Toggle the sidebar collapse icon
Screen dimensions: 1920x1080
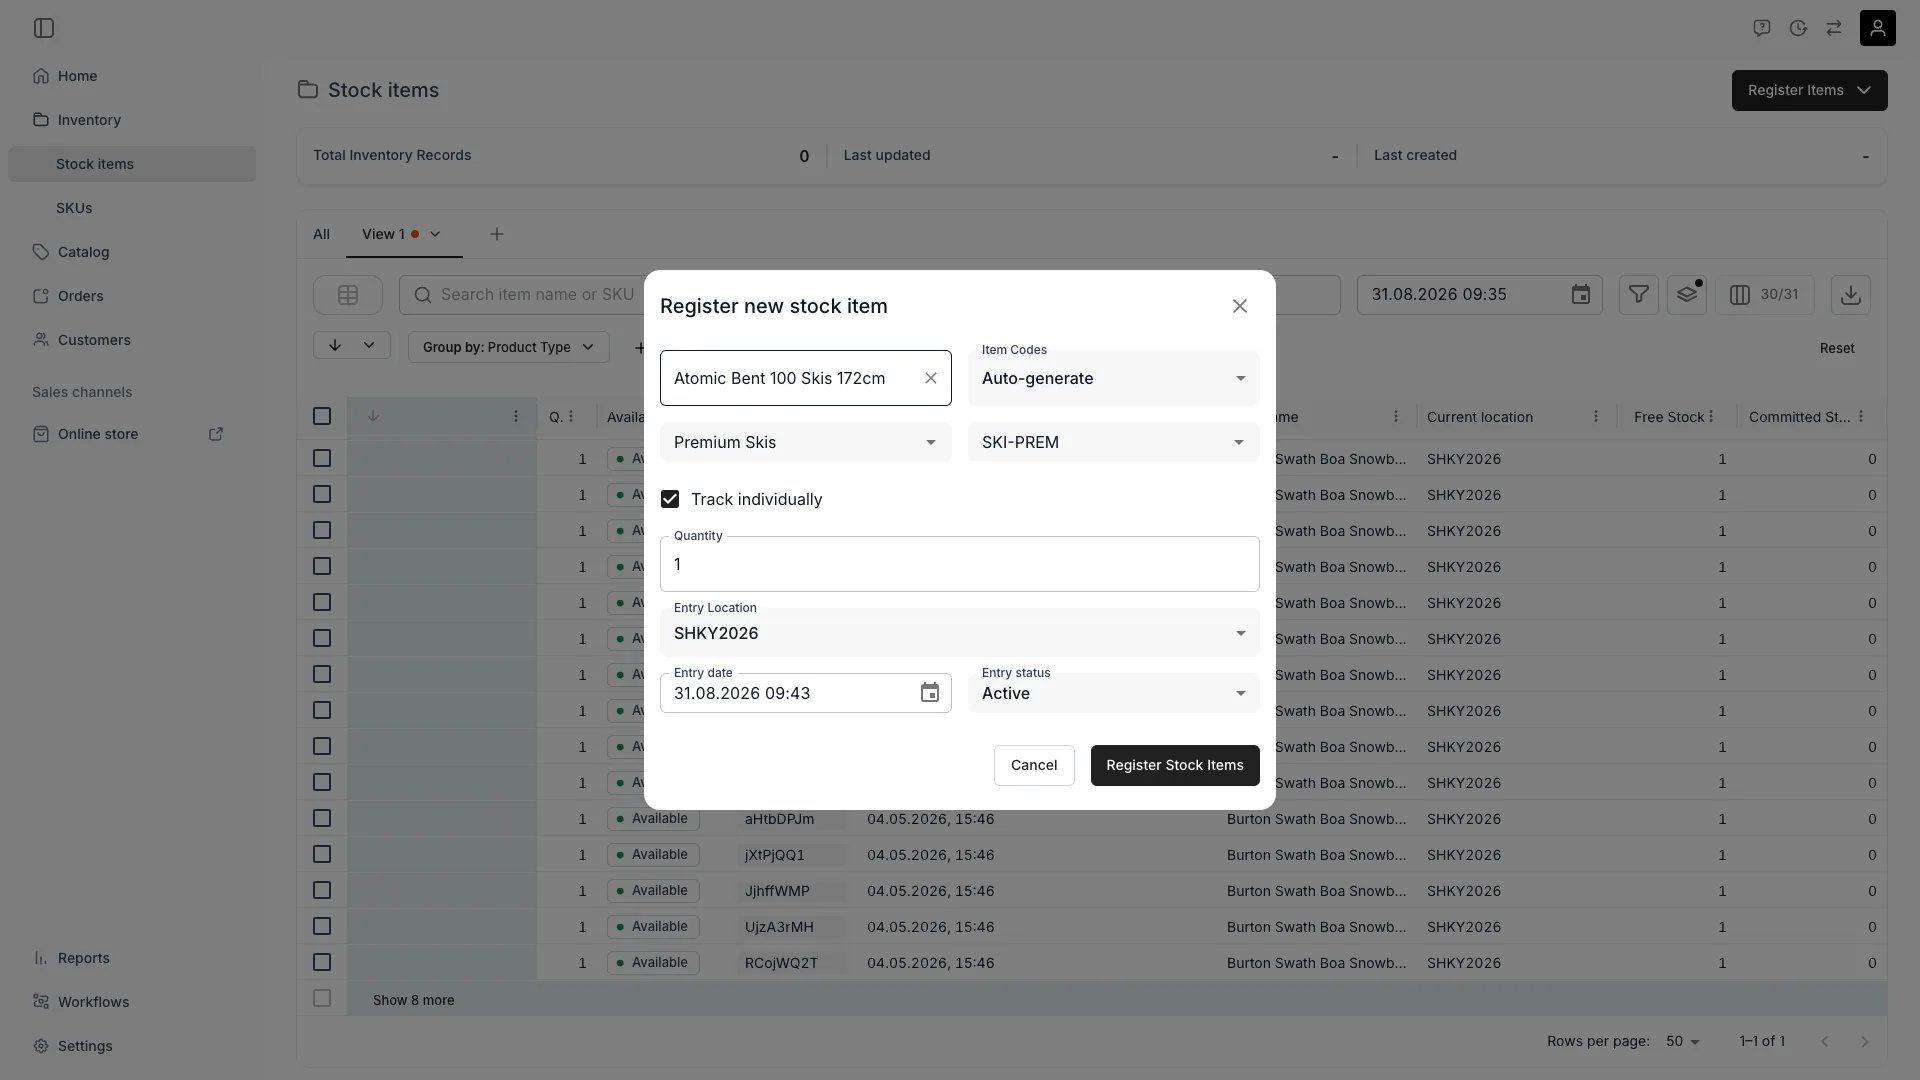[x=44, y=28]
